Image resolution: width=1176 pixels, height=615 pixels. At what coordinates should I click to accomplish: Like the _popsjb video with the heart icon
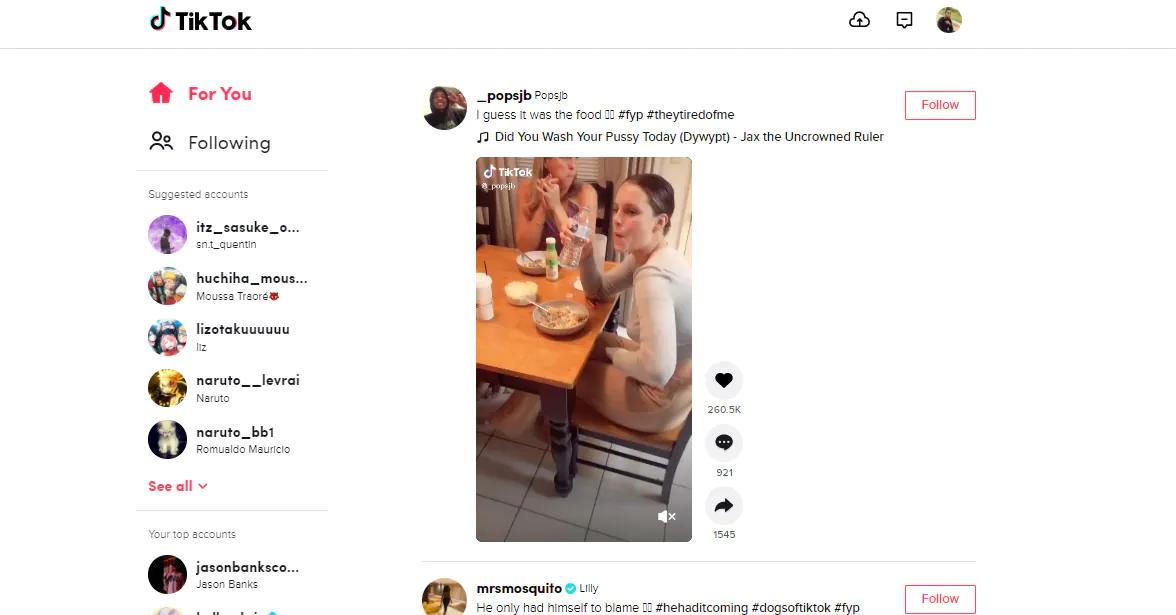pos(724,380)
